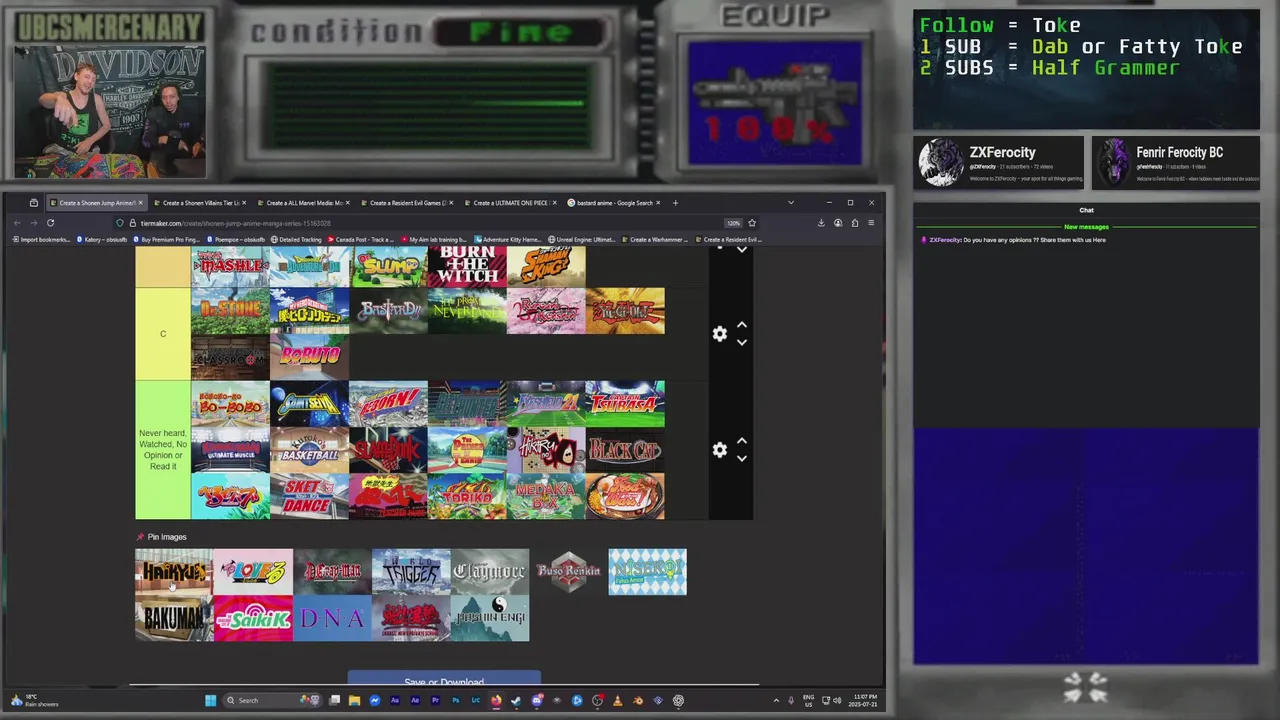1280x720 pixels.
Task: Select the Toriko image
Action: [x=467, y=496]
